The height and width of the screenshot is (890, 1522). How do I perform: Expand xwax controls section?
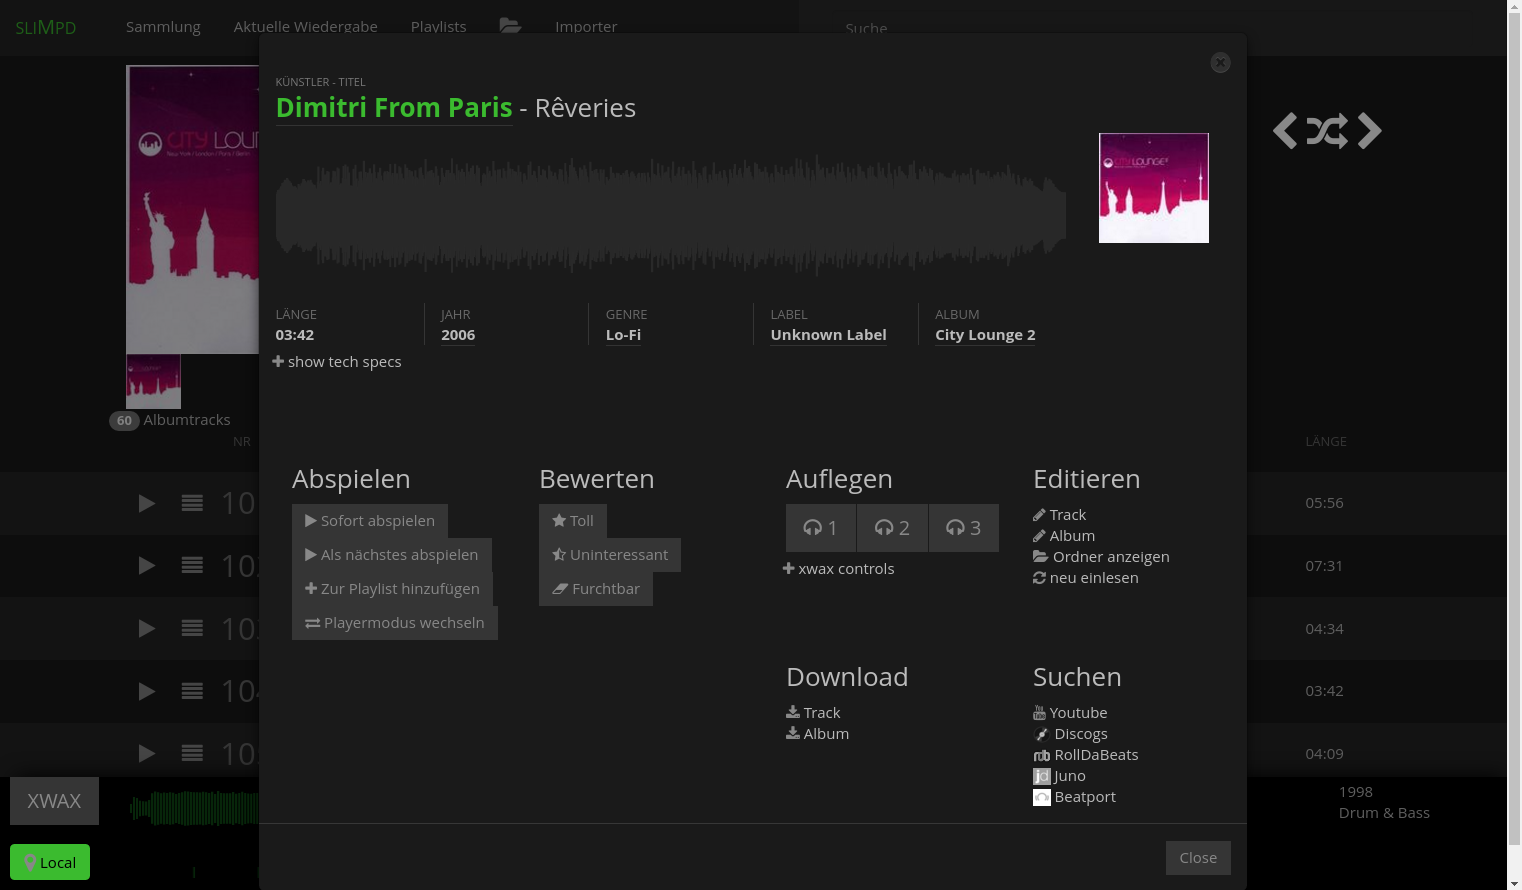[838, 569]
